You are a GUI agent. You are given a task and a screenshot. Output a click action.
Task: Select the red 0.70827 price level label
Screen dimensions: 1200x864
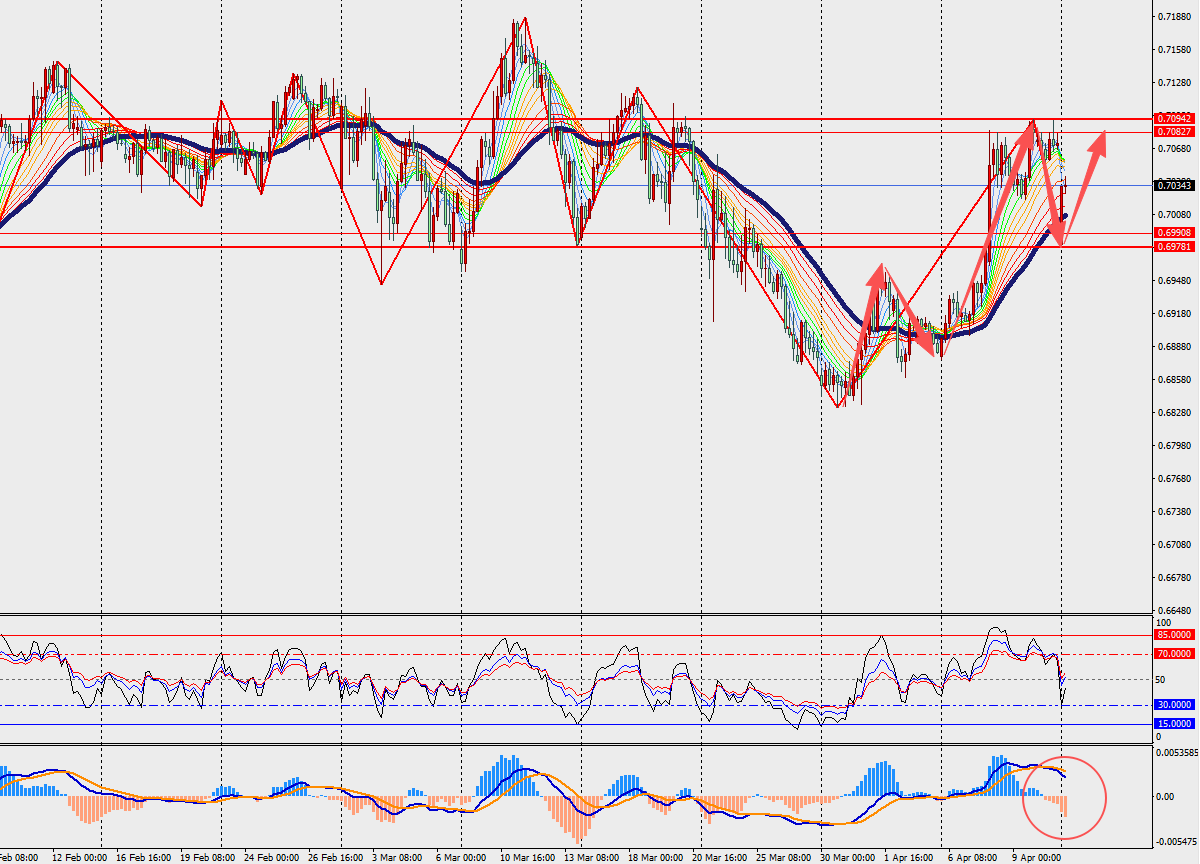1173,131
